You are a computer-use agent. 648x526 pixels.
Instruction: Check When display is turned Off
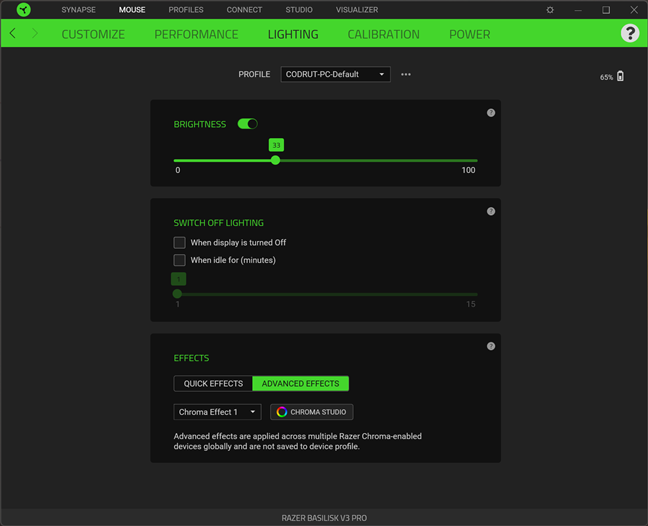(x=179, y=243)
